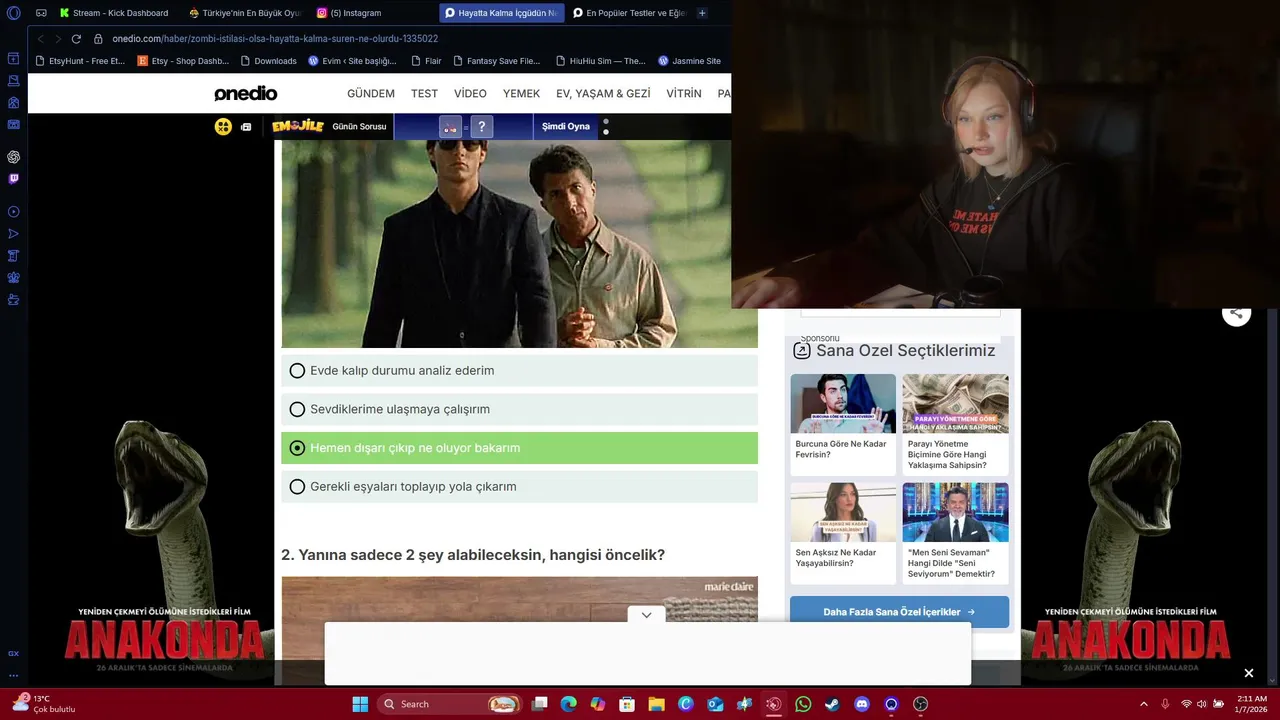Open the paper-plane Flow icon in sidebar
This screenshot has height=720, width=1280.
[13, 234]
